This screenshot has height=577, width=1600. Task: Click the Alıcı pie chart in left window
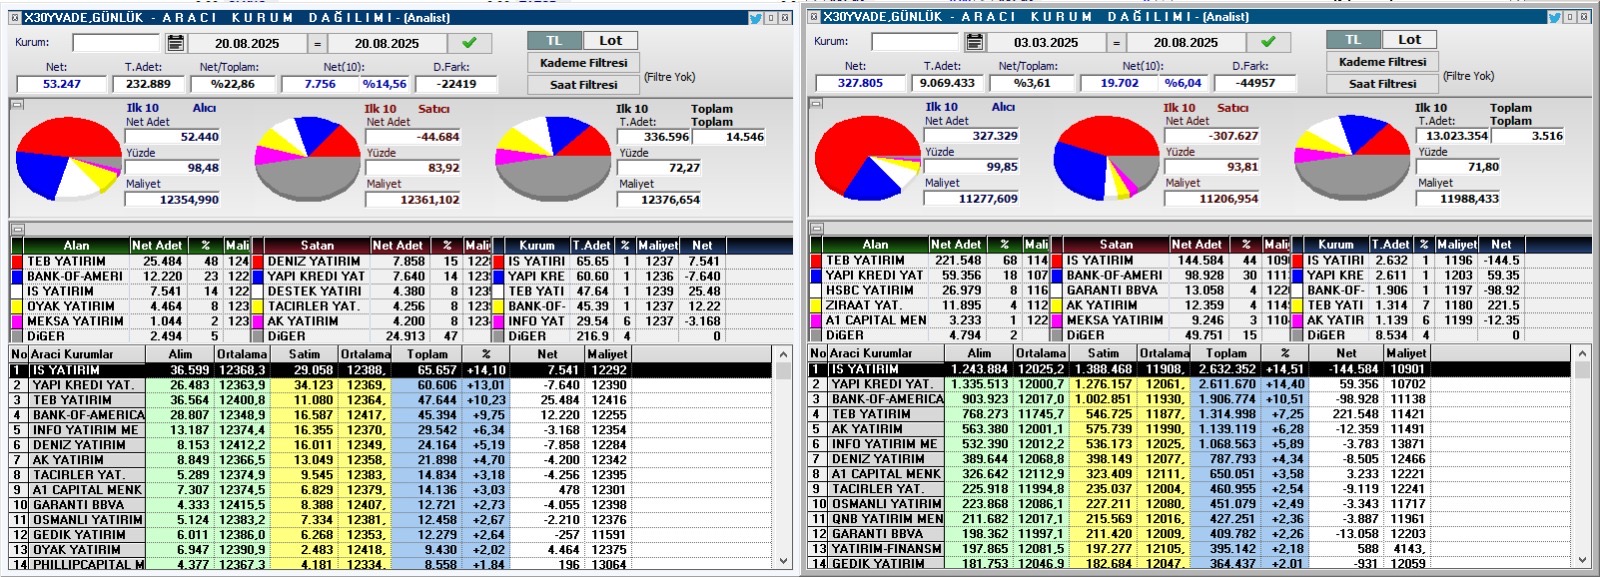(x=67, y=158)
